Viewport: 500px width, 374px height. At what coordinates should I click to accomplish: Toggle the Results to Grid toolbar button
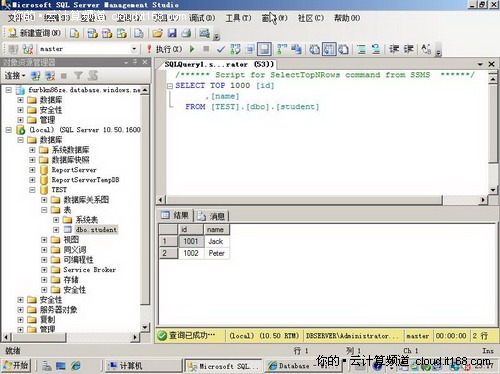tap(329, 49)
